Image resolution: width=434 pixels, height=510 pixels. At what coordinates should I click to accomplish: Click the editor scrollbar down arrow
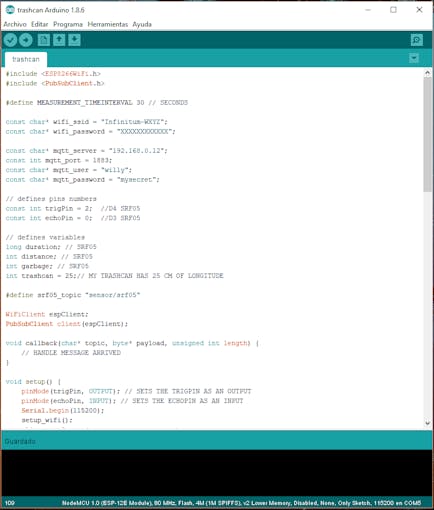coord(428,423)
